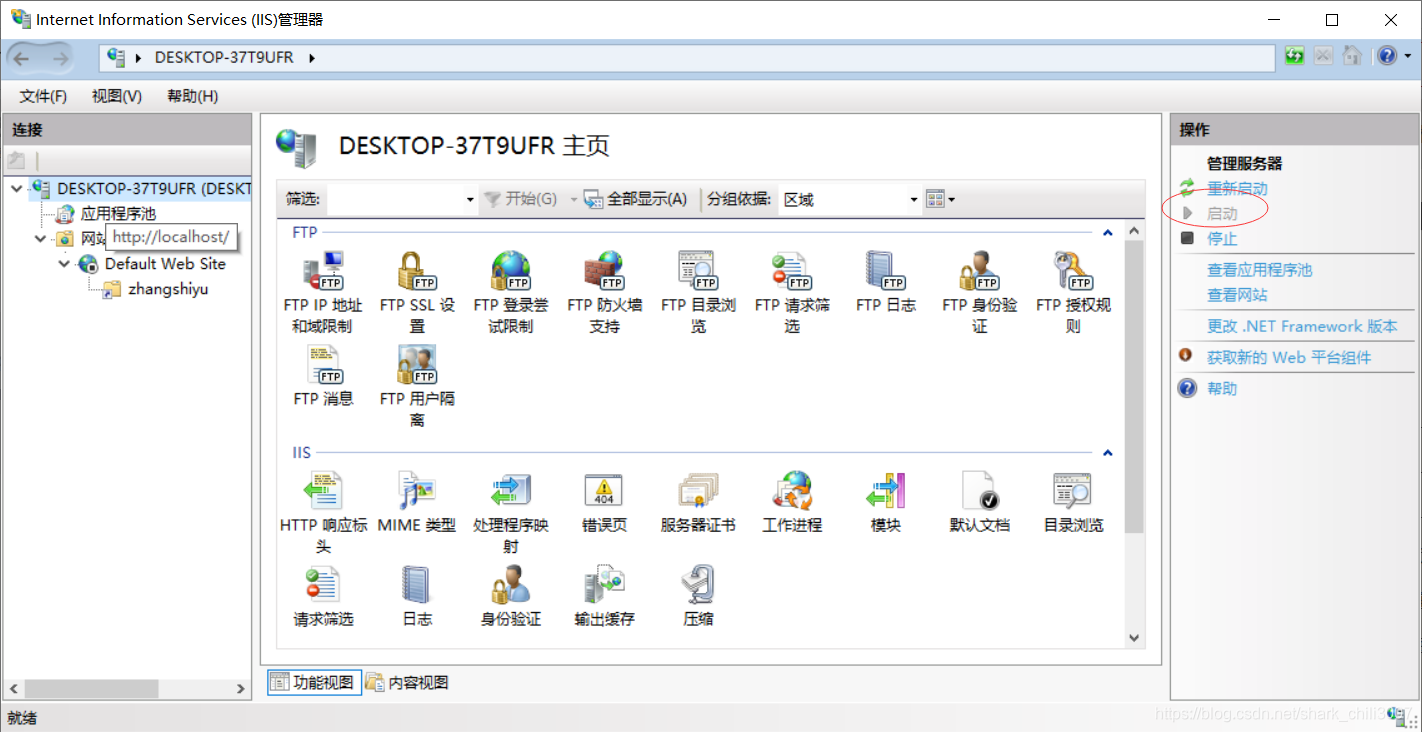1422x732 pixels.
Task: Click the back navigation arrow
Action: [x=22, y=58]
